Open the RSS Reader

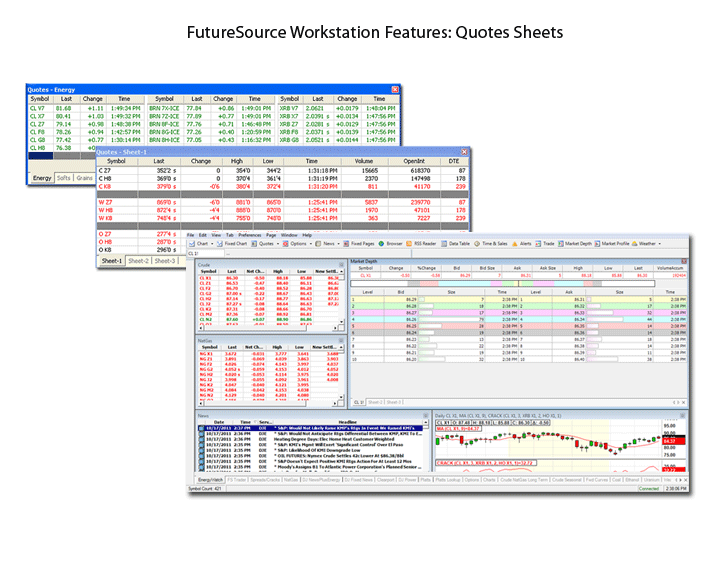tap(422, 243)
